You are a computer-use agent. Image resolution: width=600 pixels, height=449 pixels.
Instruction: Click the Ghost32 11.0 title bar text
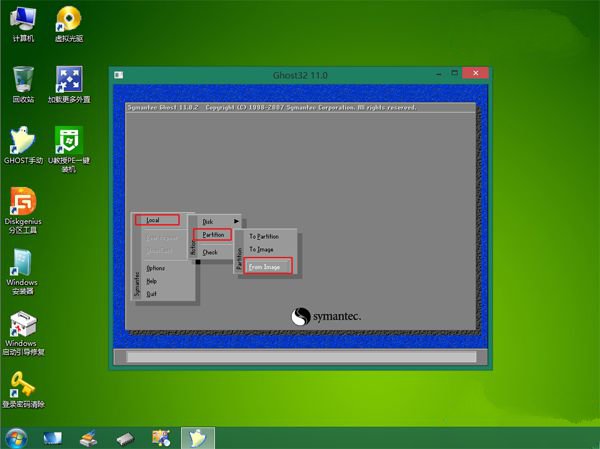[x=300, y=75]
